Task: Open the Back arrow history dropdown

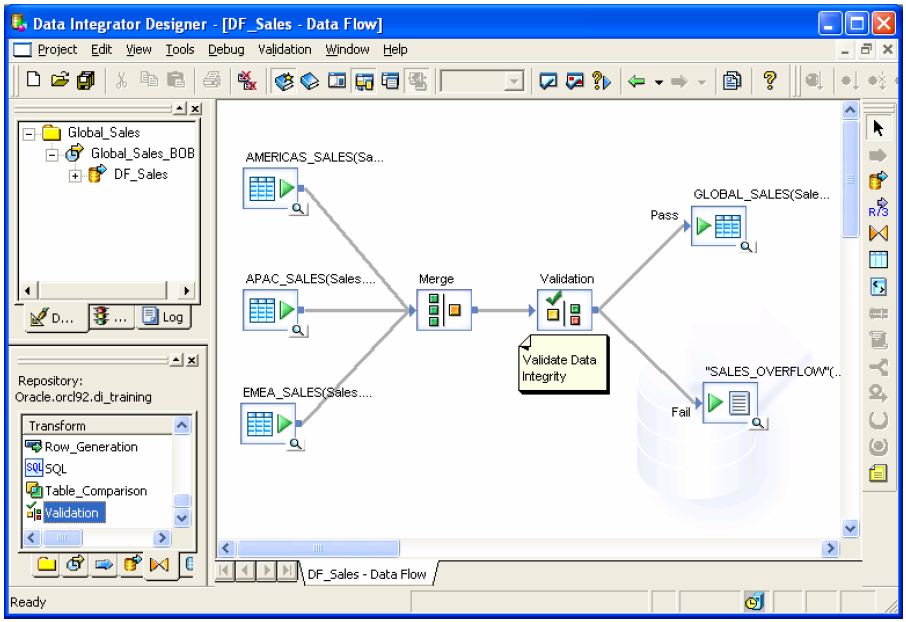Action: (x=659, y=83)
